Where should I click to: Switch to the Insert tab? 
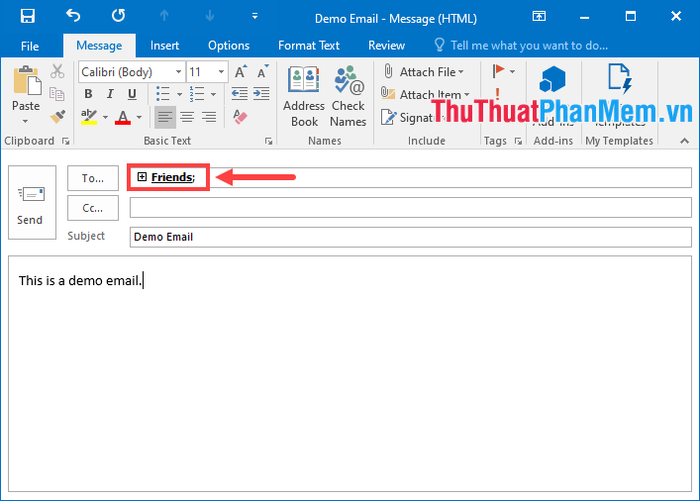click(165, 45)
